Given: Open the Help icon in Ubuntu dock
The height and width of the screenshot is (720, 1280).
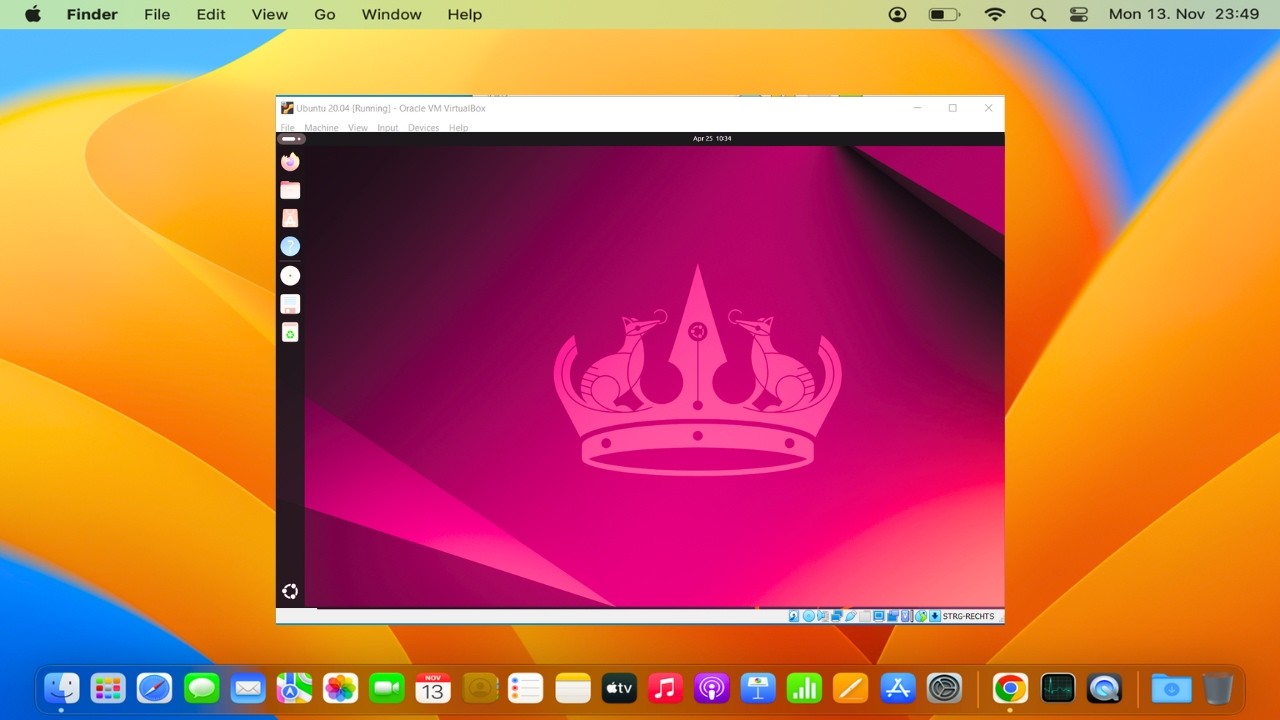Looking at the screenshot, I should (x=290, y=246).
